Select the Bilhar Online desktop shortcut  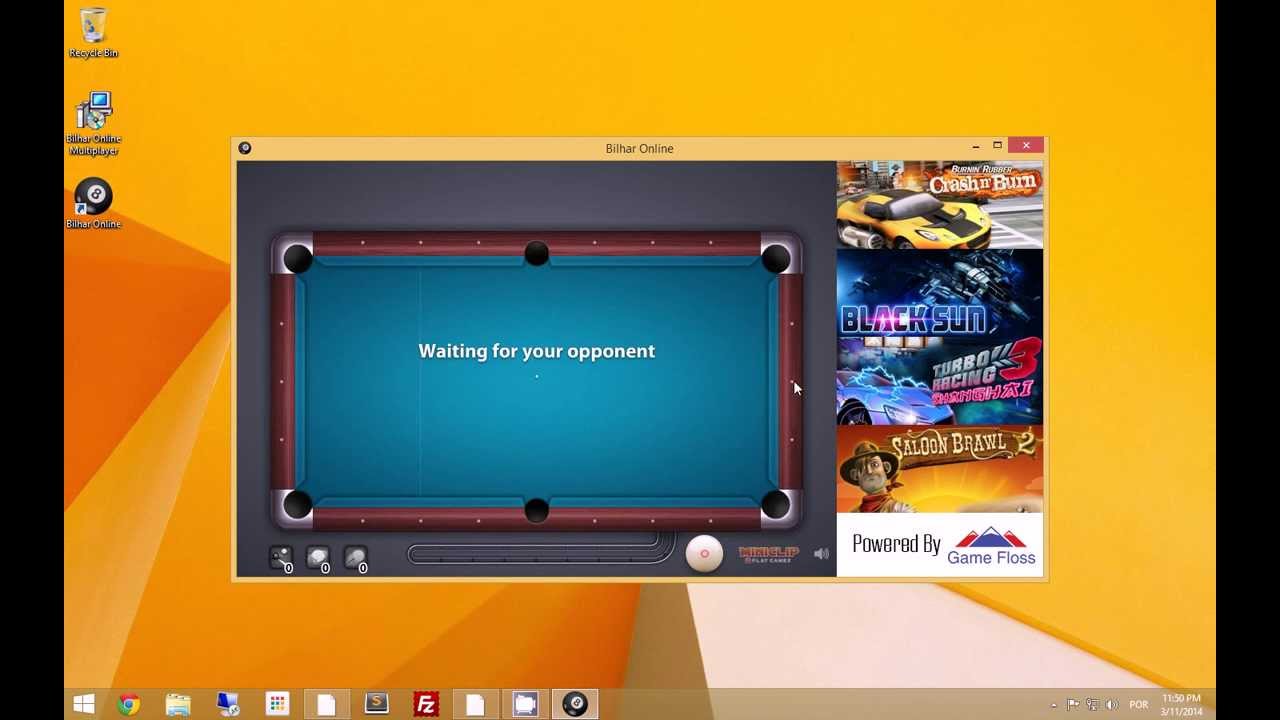(x=93, y=204)
